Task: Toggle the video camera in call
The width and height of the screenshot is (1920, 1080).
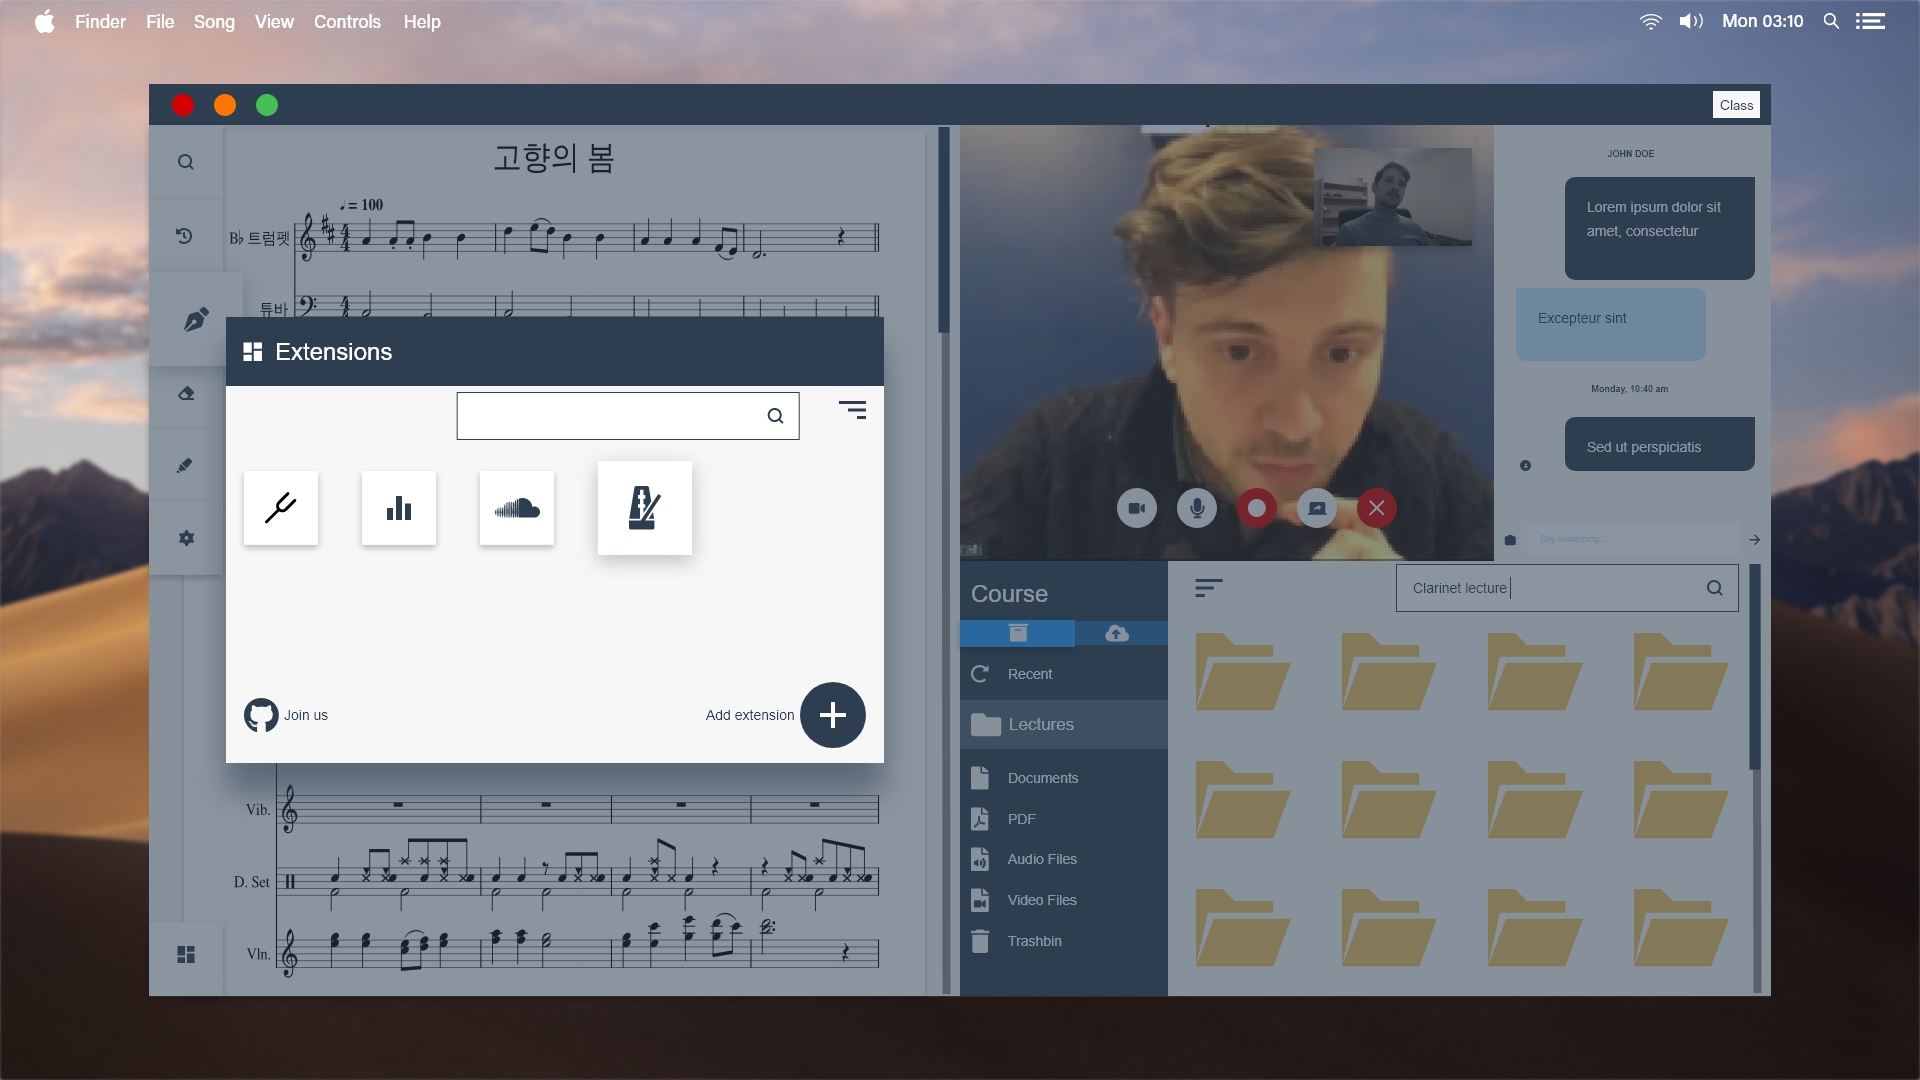Action: 1136,508
